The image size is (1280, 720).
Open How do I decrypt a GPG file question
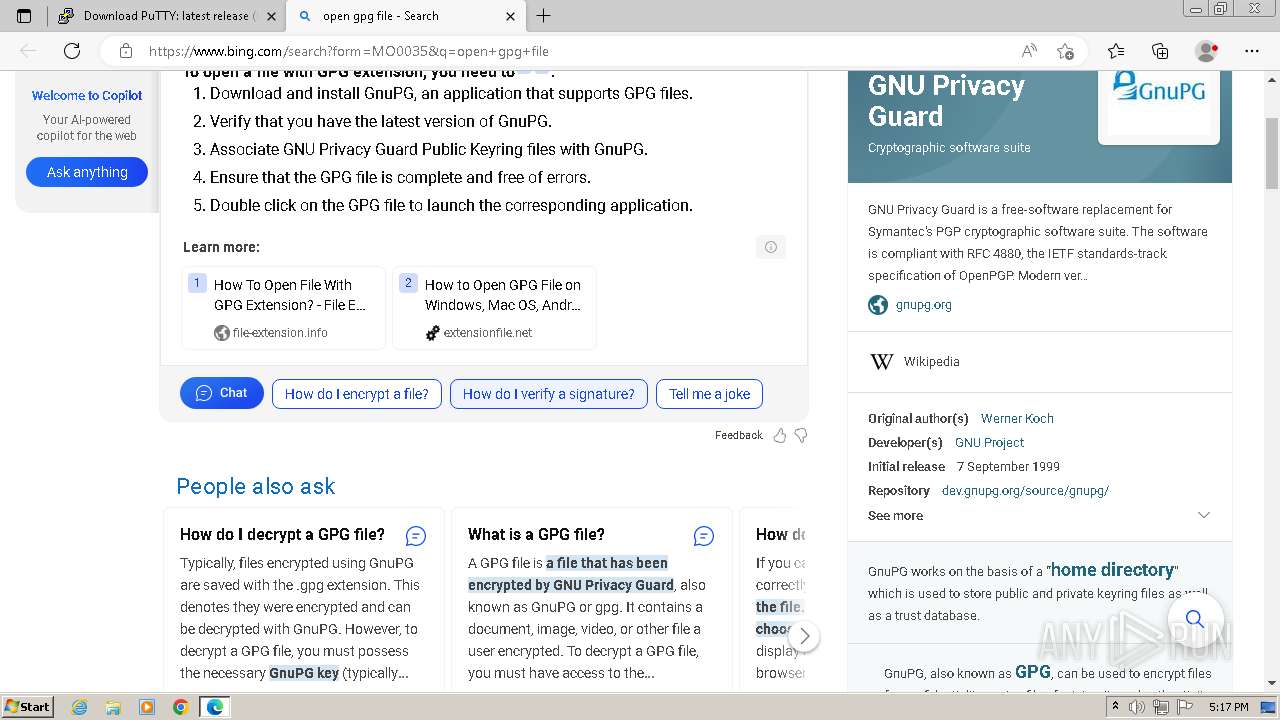282,535
